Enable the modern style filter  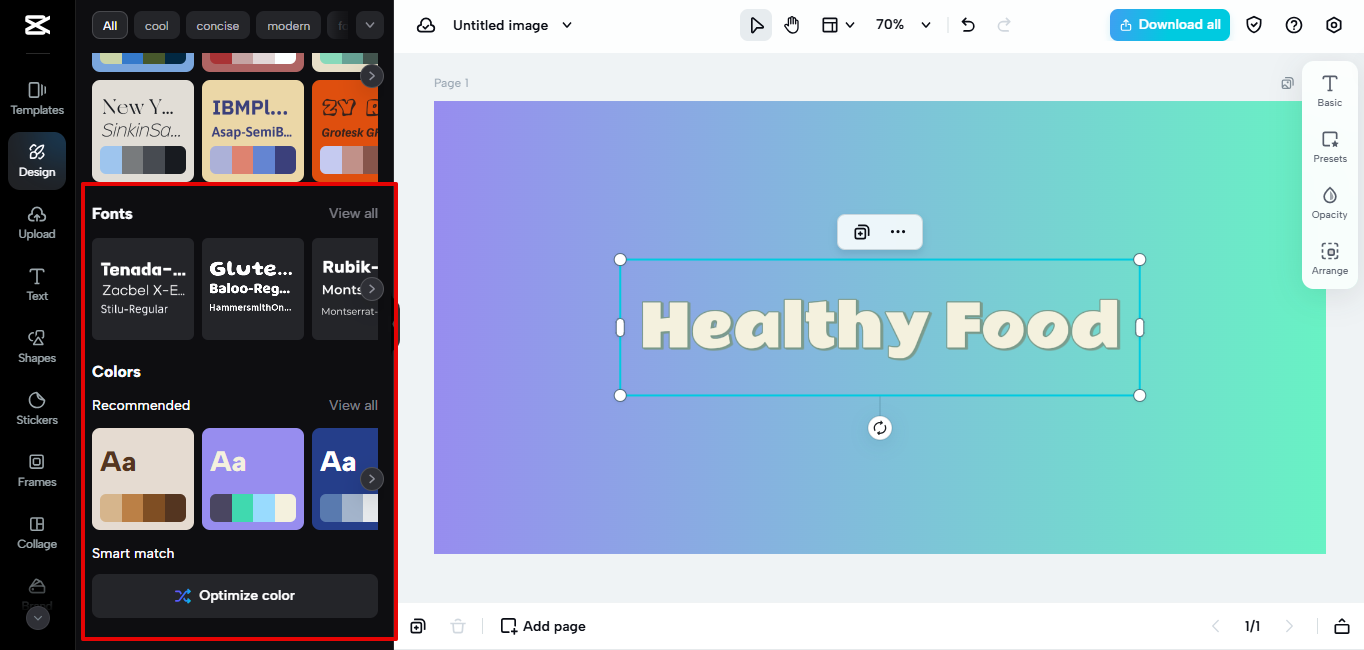(288, 25)
